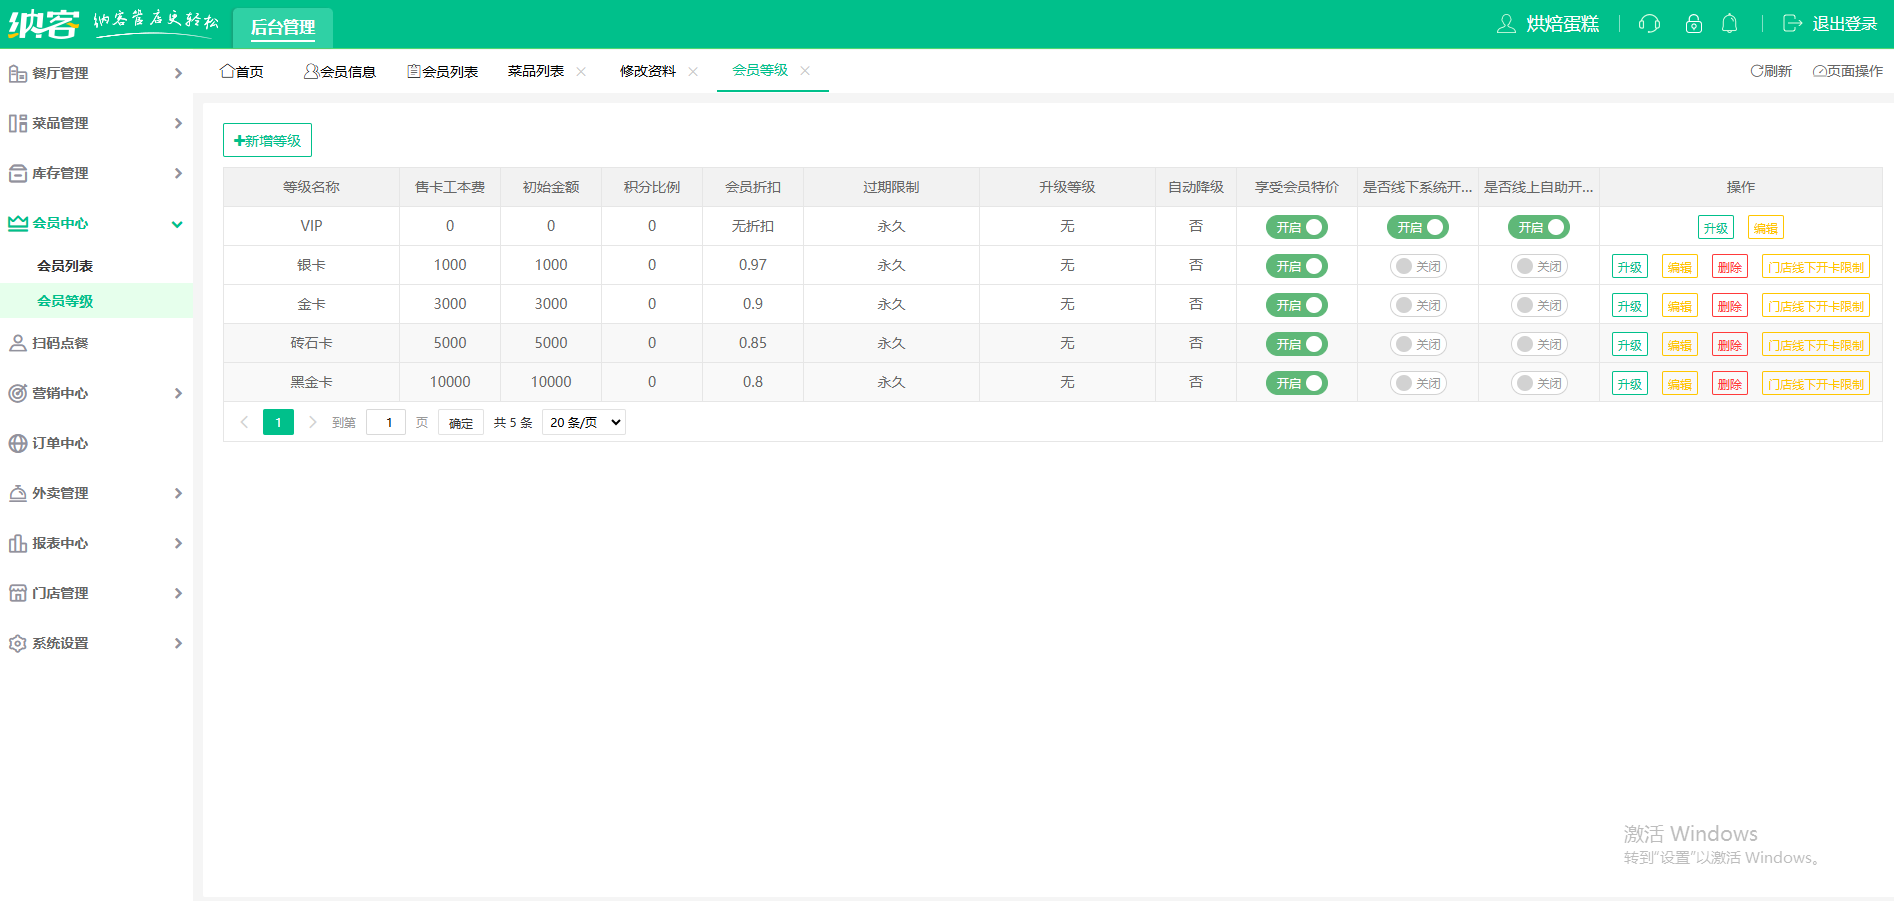Click the lock screen icon in header
The height and width of the screenshot is (901, 1894).
[1693, 24]
